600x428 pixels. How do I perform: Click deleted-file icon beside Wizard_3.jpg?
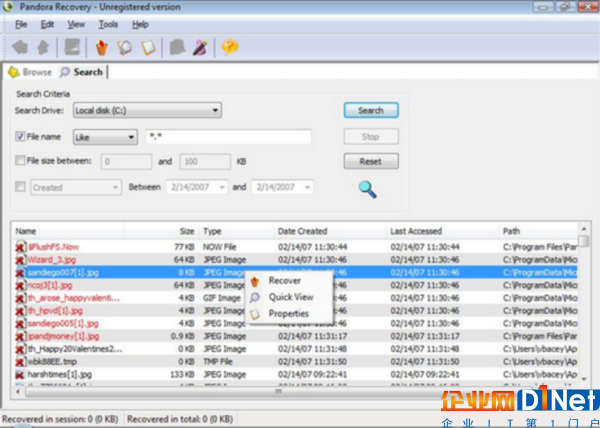click(x=20, y=260)
